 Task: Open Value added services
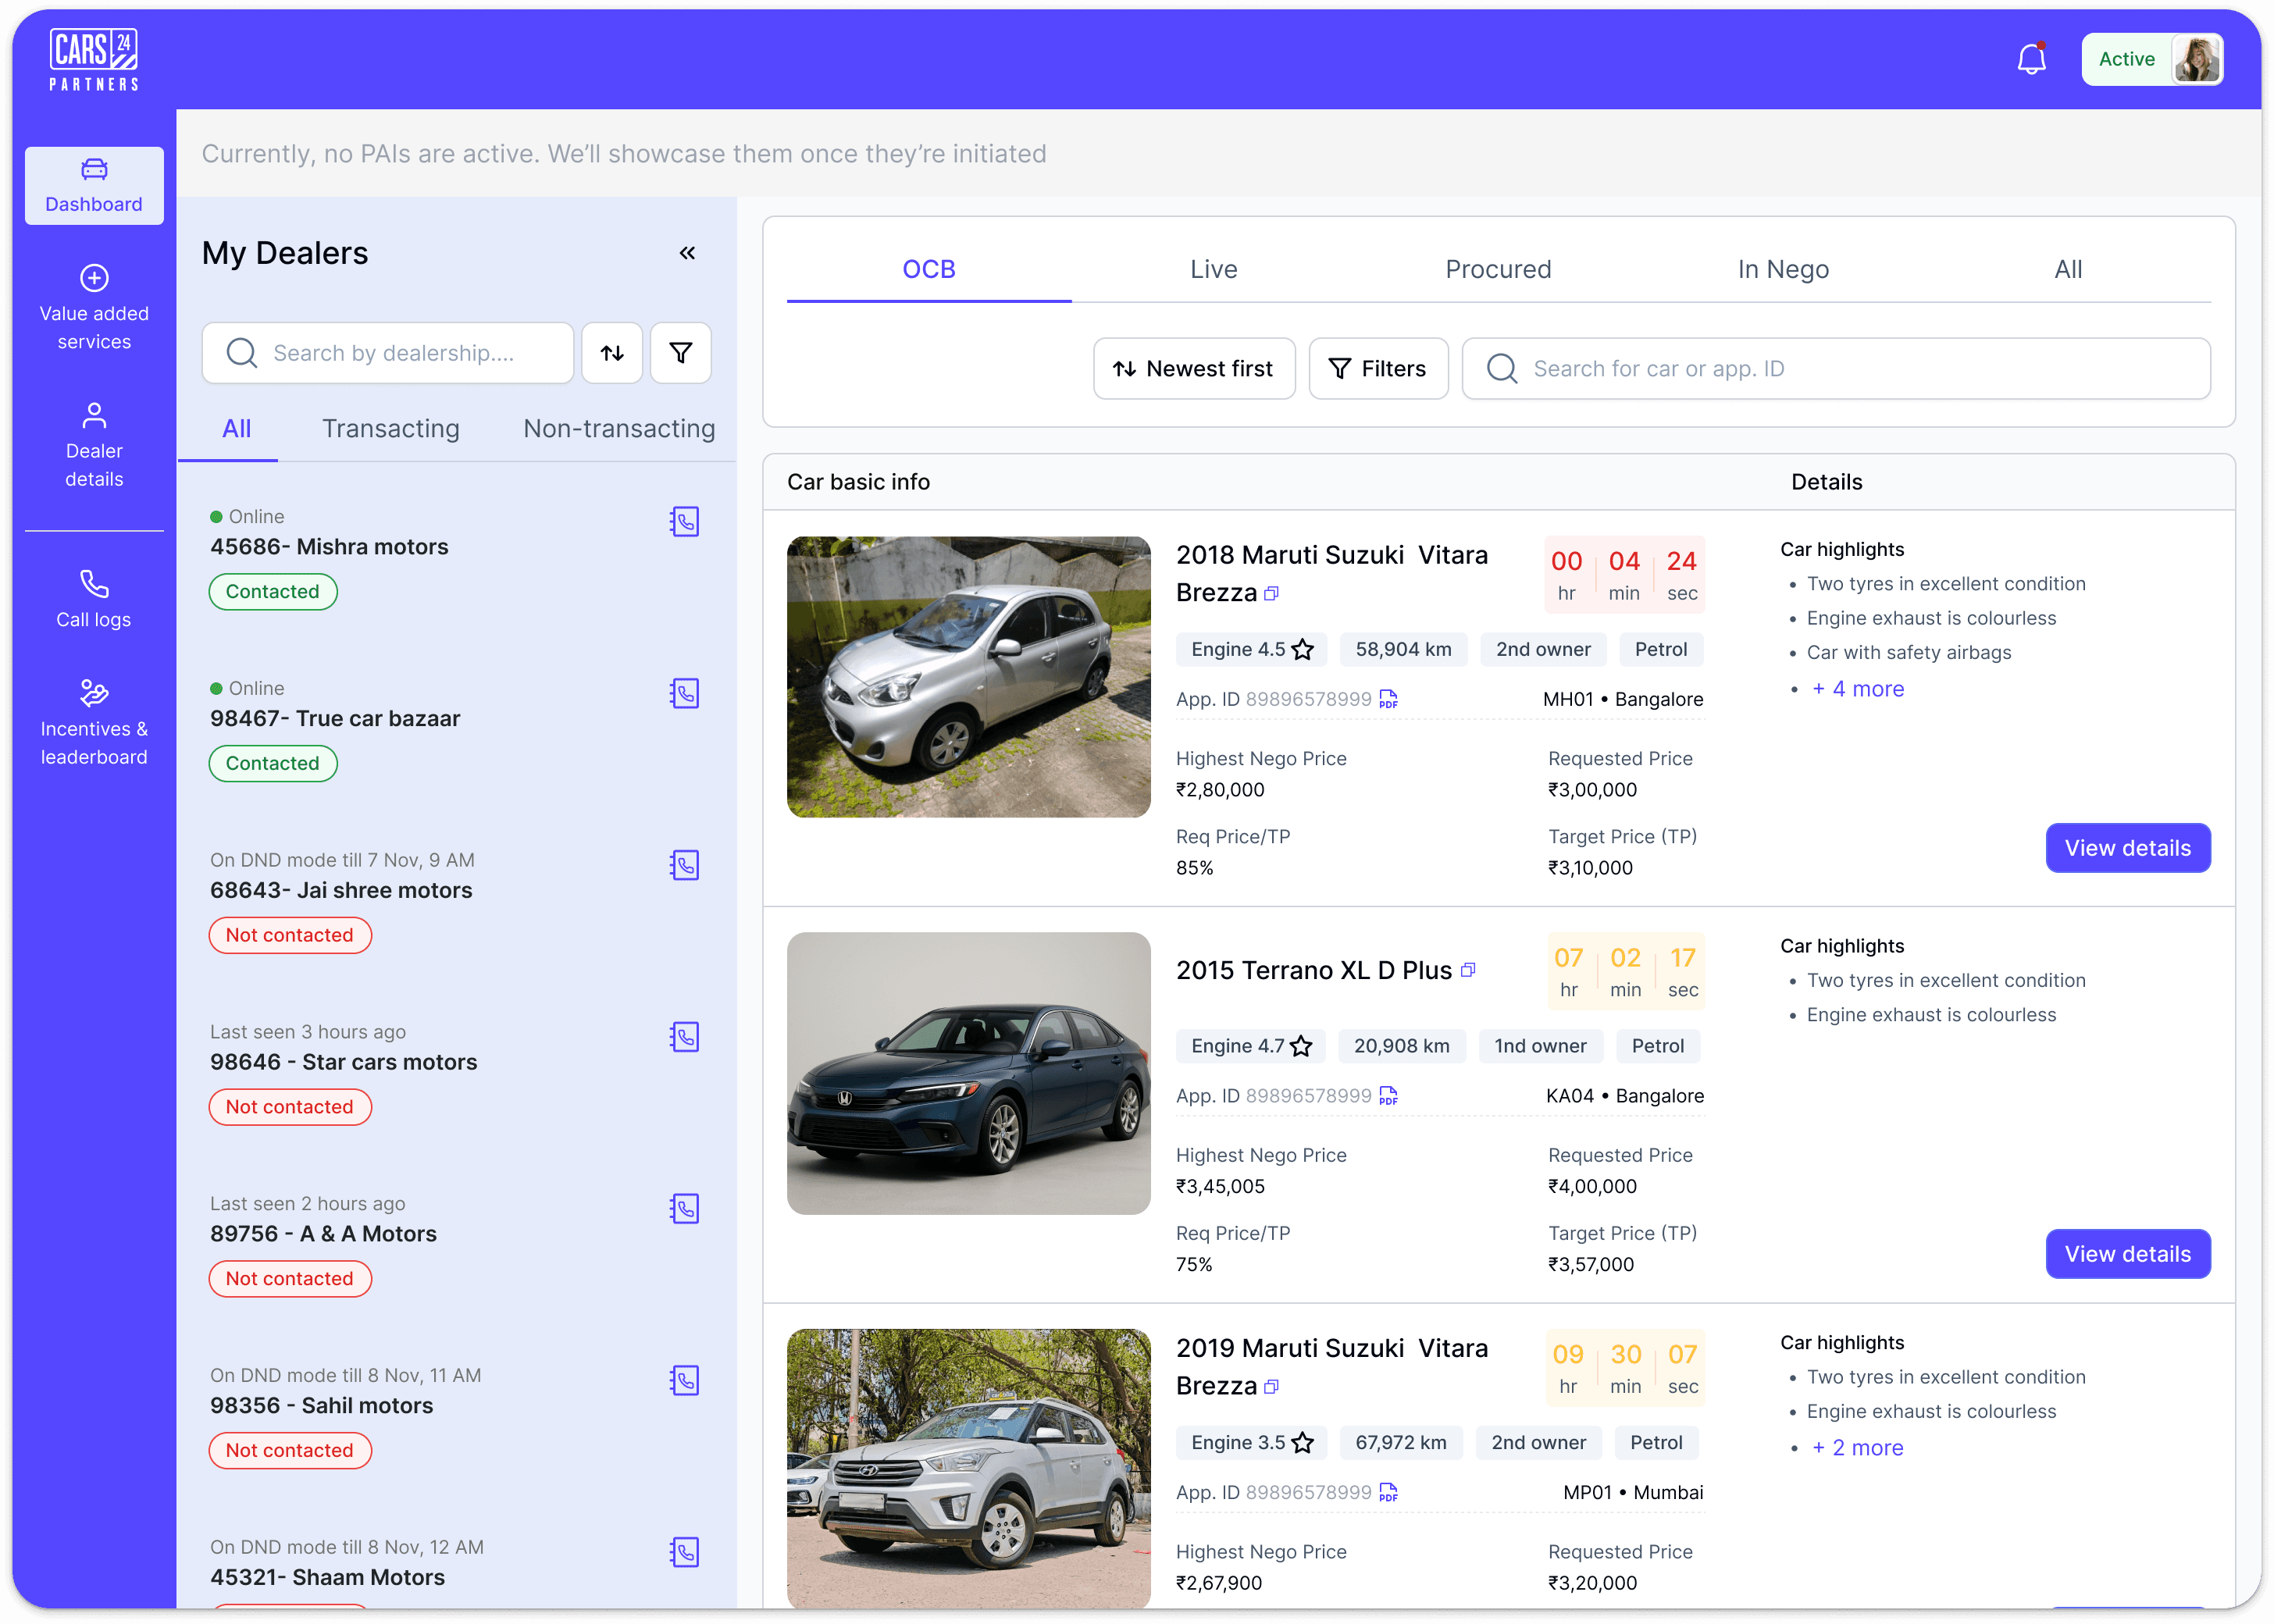click(94, 308)
